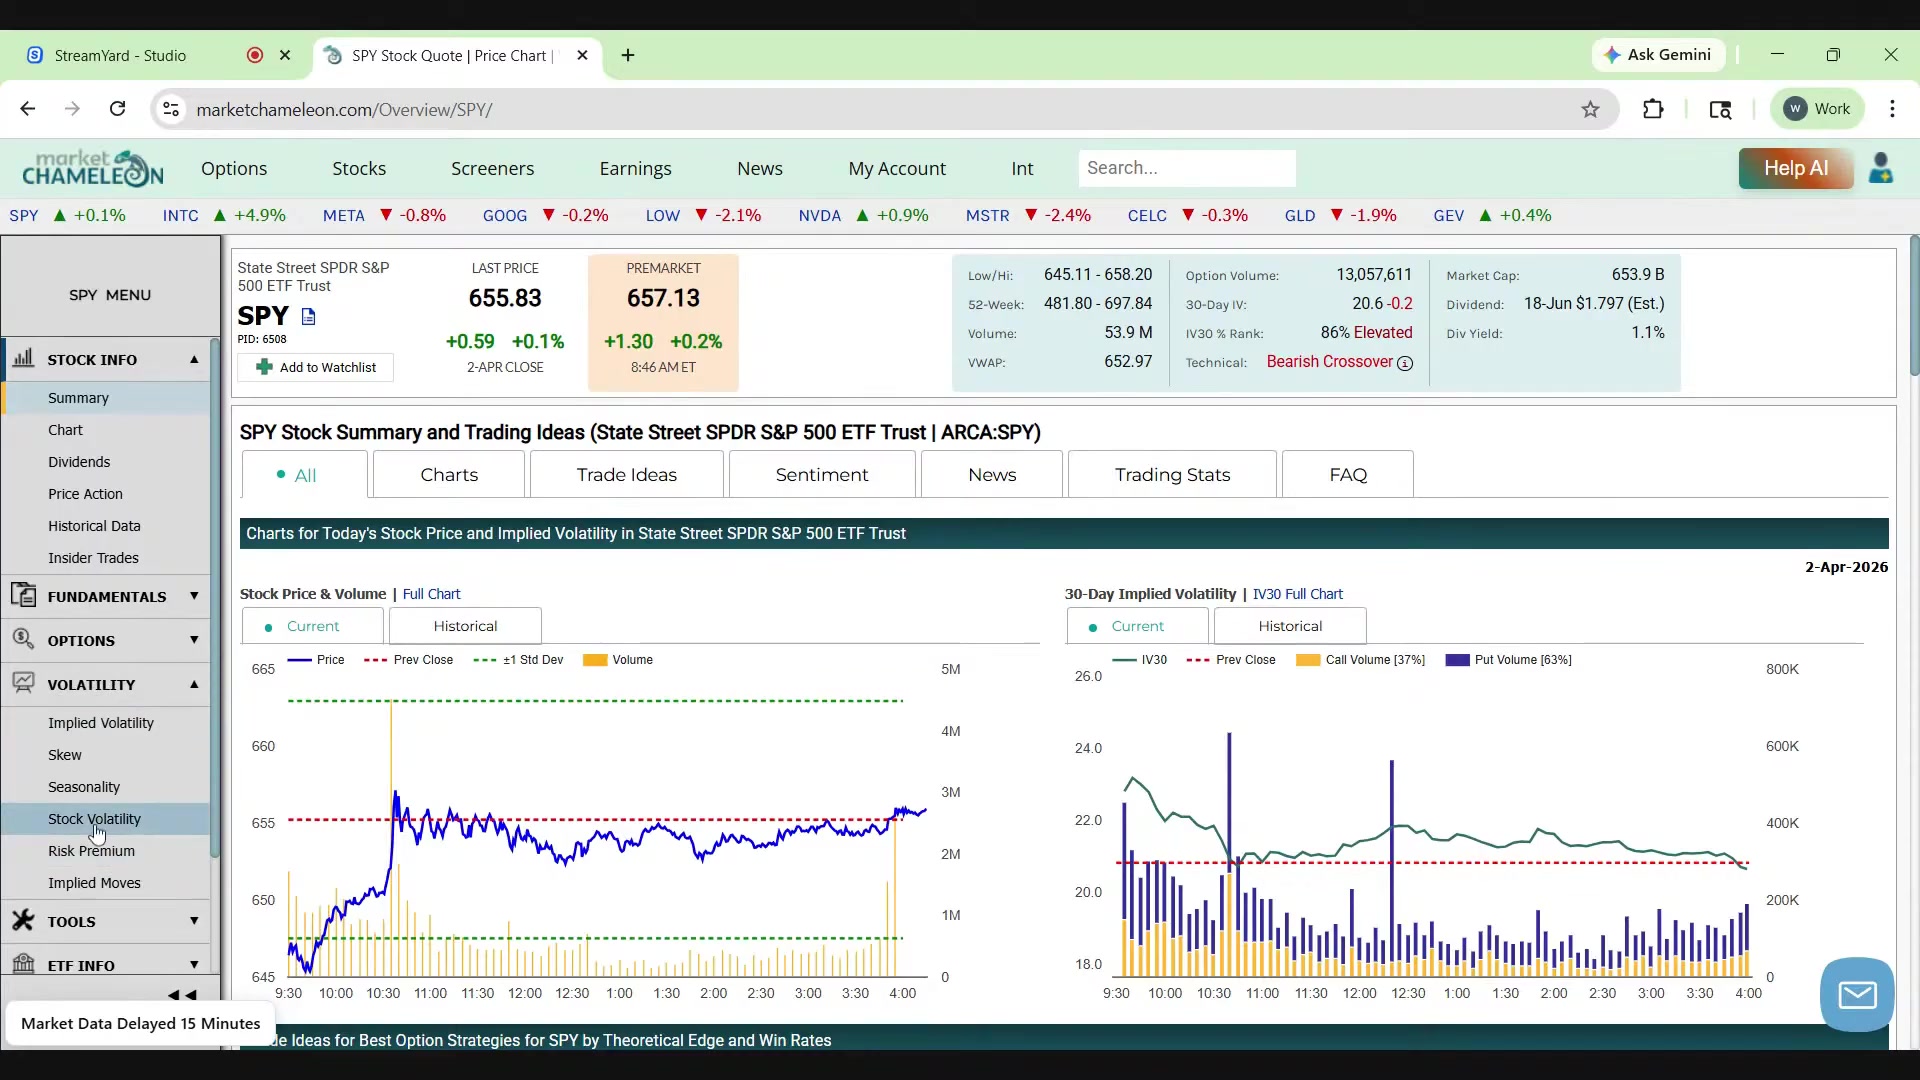This screenshot has height=1080, width=1920.
Task: Open Chrome three-dot menu
Action: [x=1892, y=109]
